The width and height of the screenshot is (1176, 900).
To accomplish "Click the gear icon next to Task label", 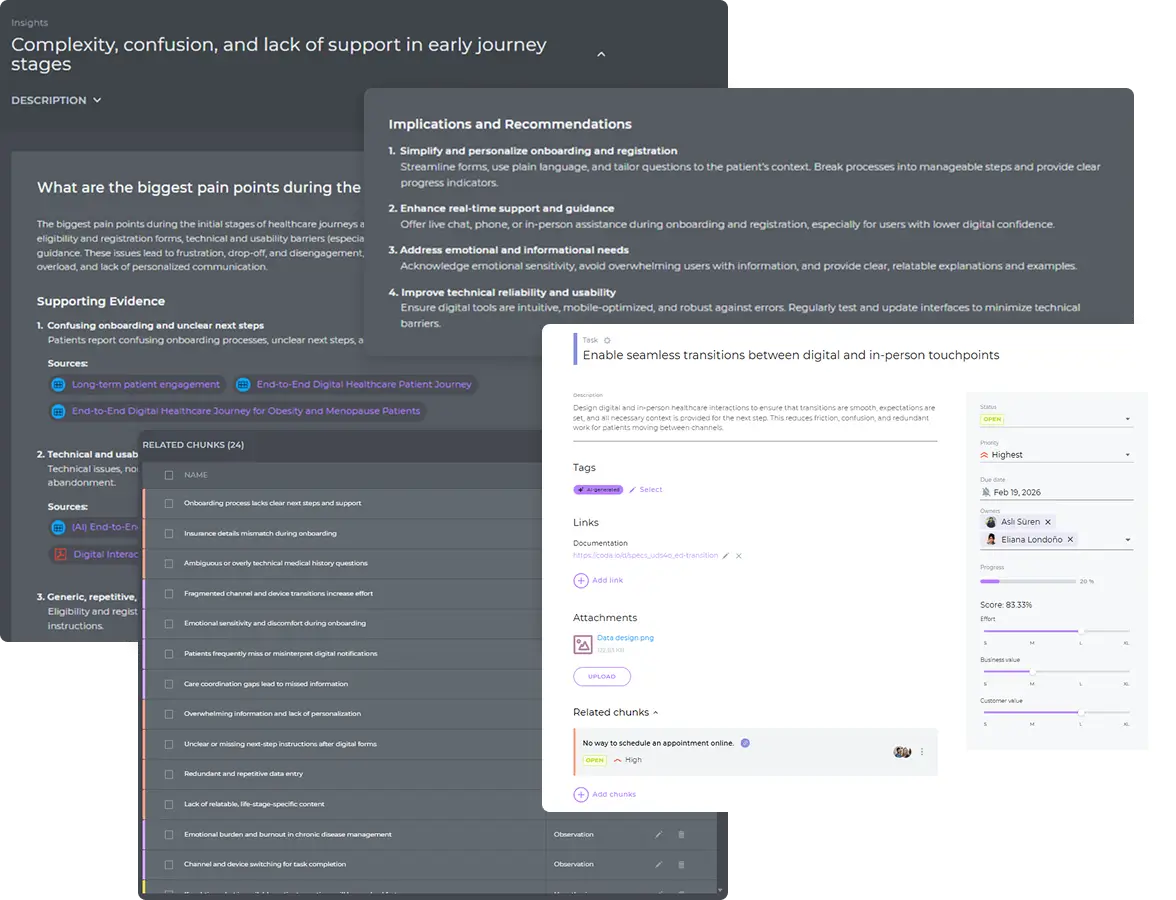I will pyautogui.click(x=607, y=340).
